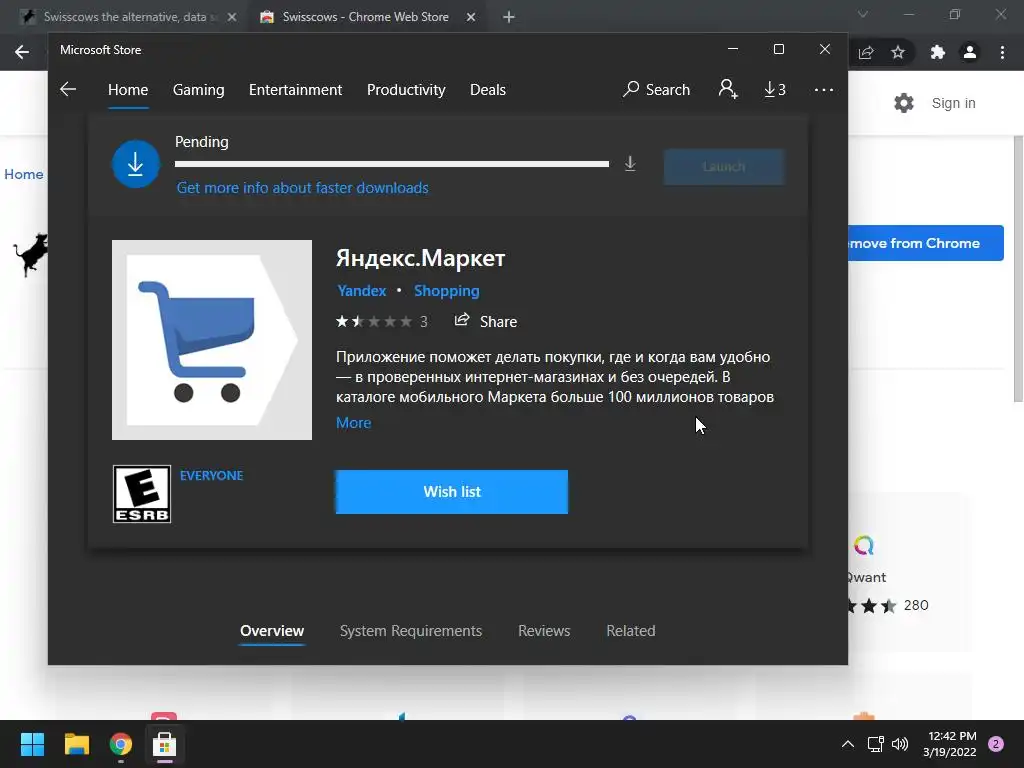This screenshot has width=1024, height=768.
Task: Switch to System Requirements section
Action: coord(411,631)
